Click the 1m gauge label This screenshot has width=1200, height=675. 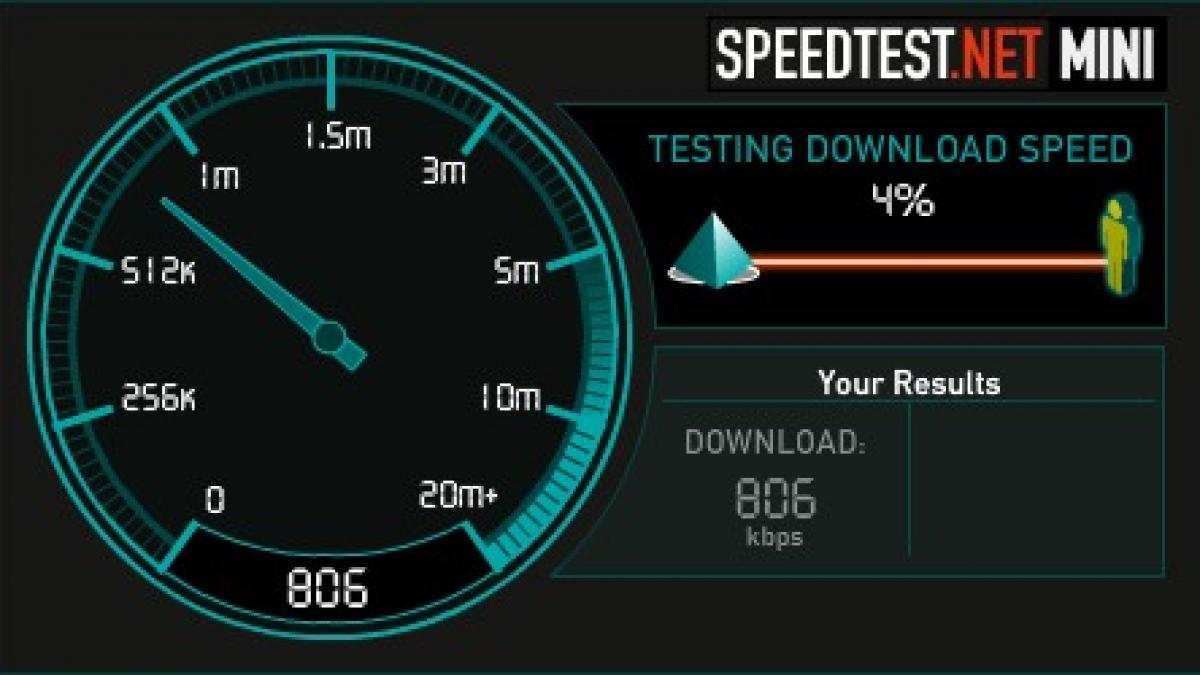218,178
